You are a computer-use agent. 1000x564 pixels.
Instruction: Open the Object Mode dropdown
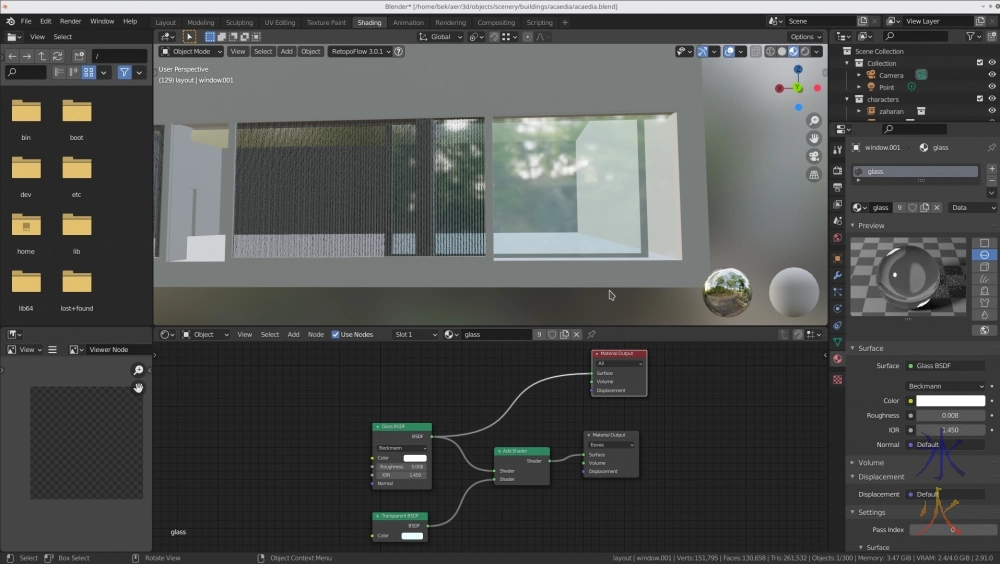point(191,51)
